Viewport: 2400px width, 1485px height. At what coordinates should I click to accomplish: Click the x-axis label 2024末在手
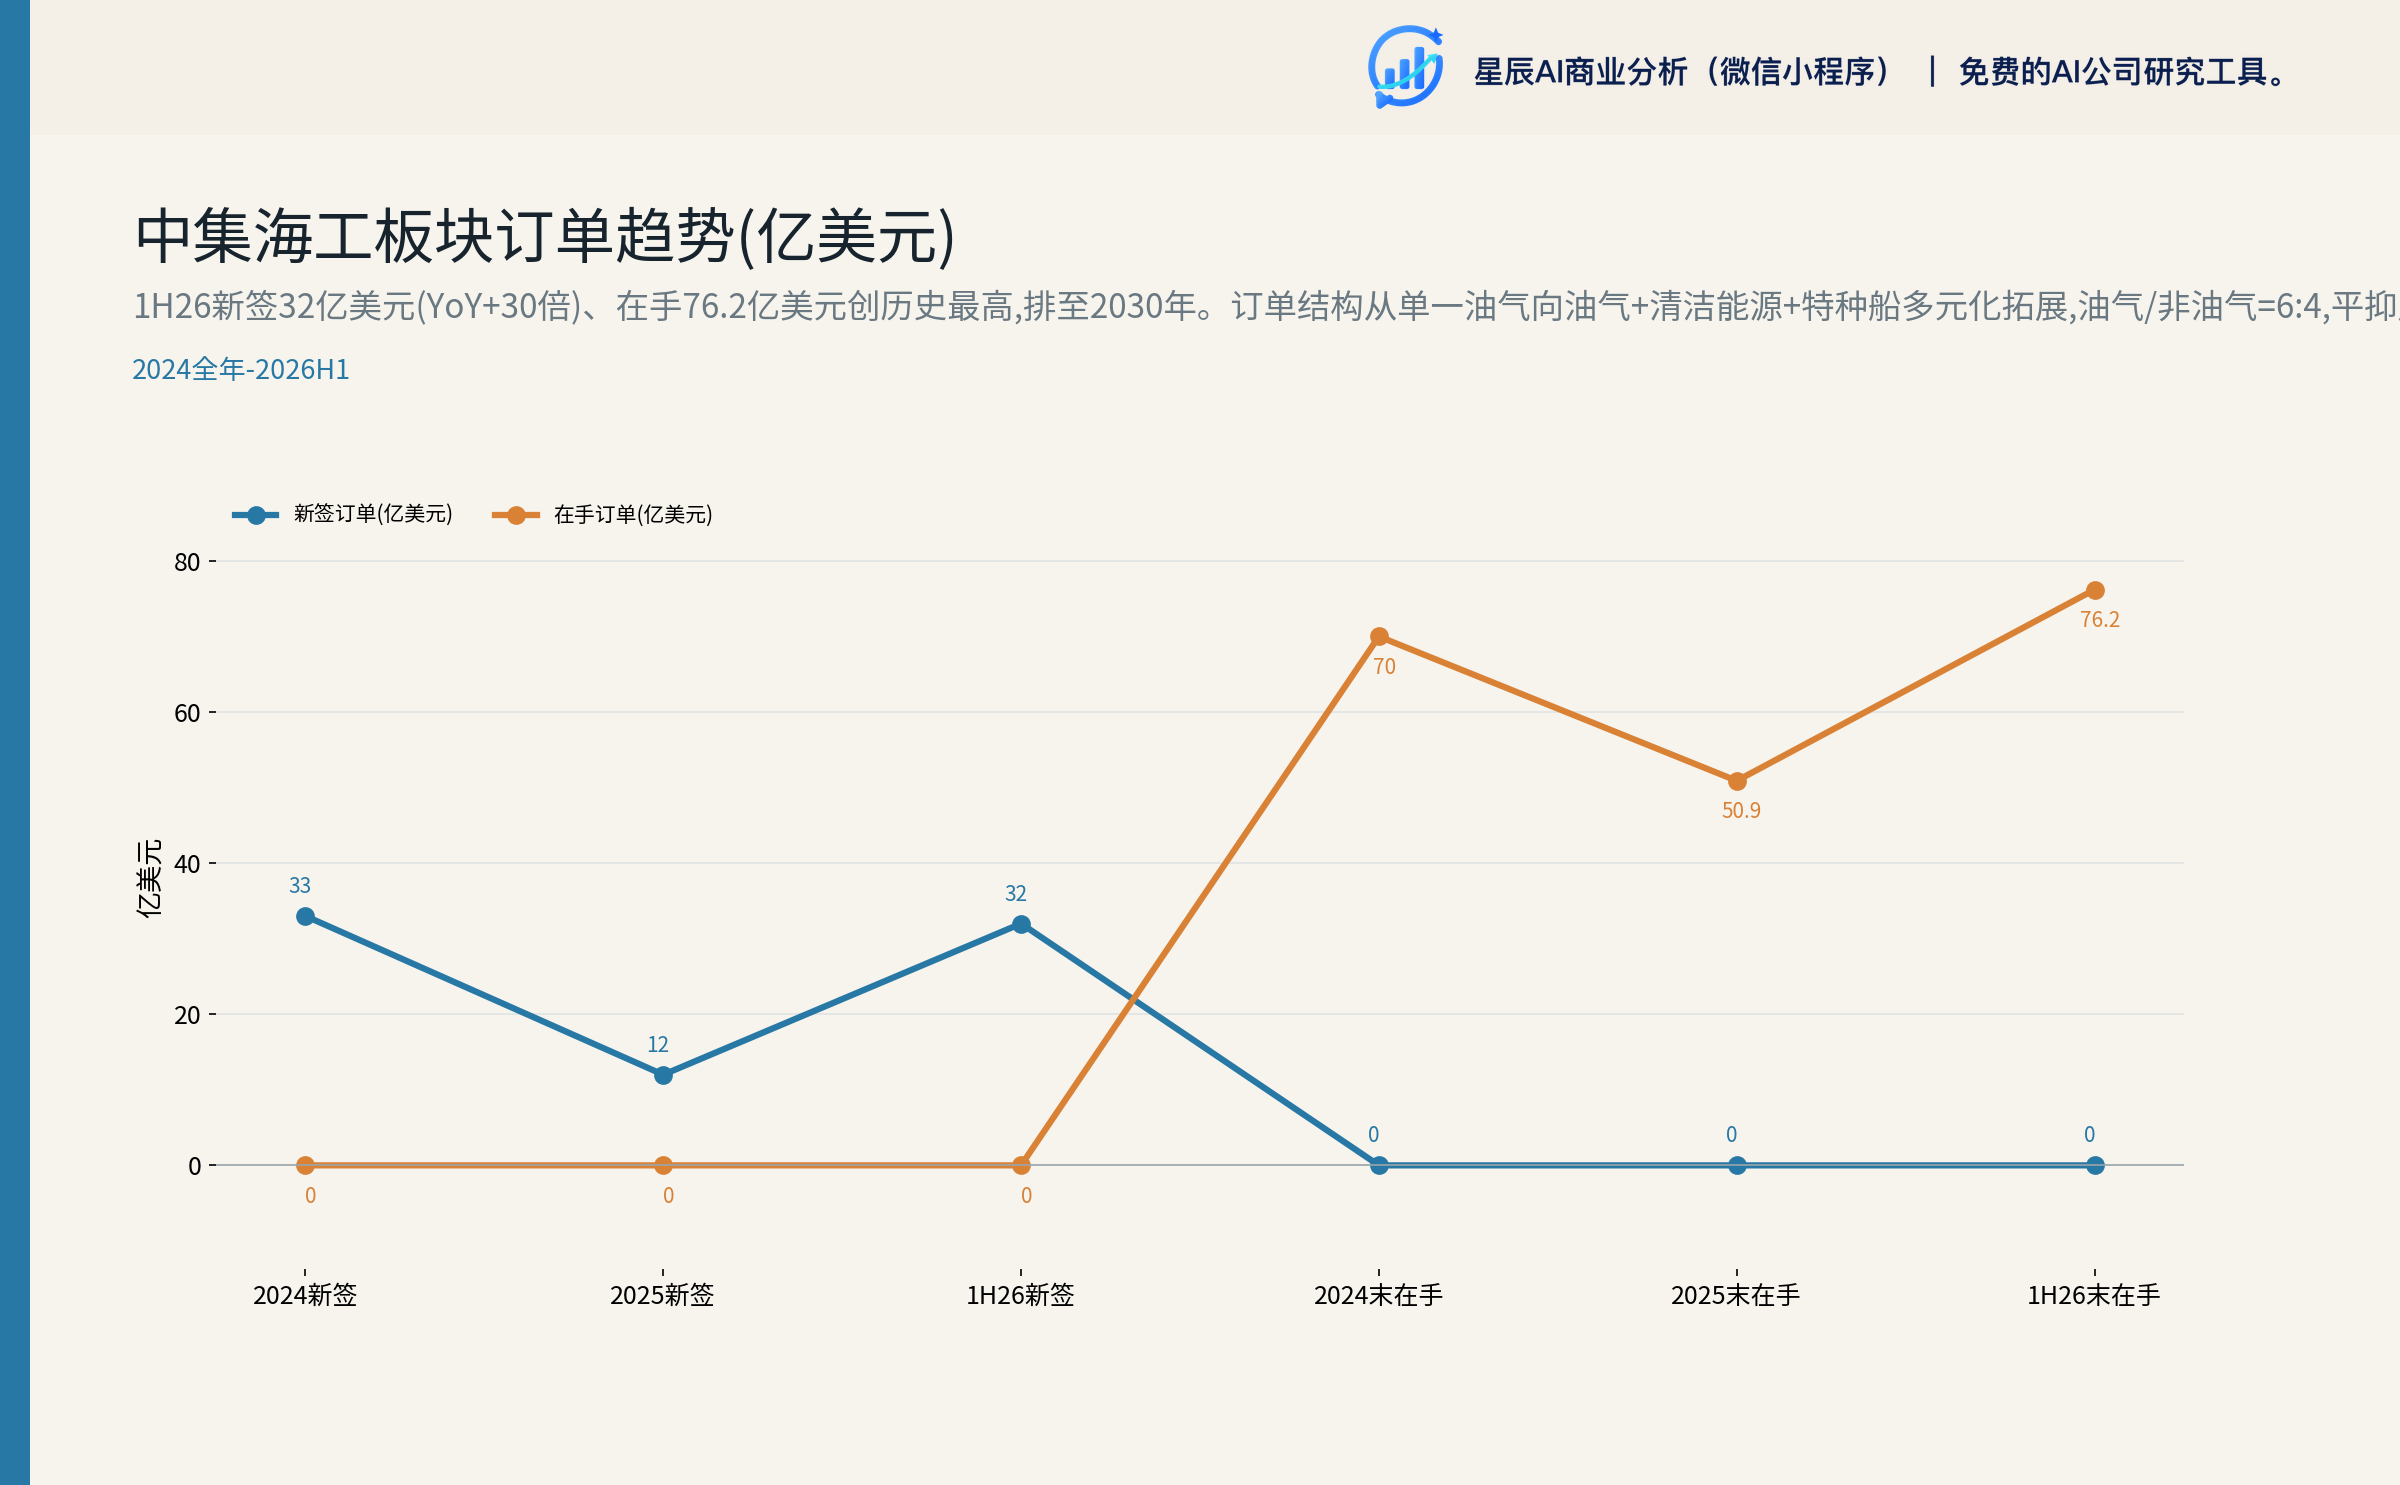pyautogui.click(x=1378, y=1295)
